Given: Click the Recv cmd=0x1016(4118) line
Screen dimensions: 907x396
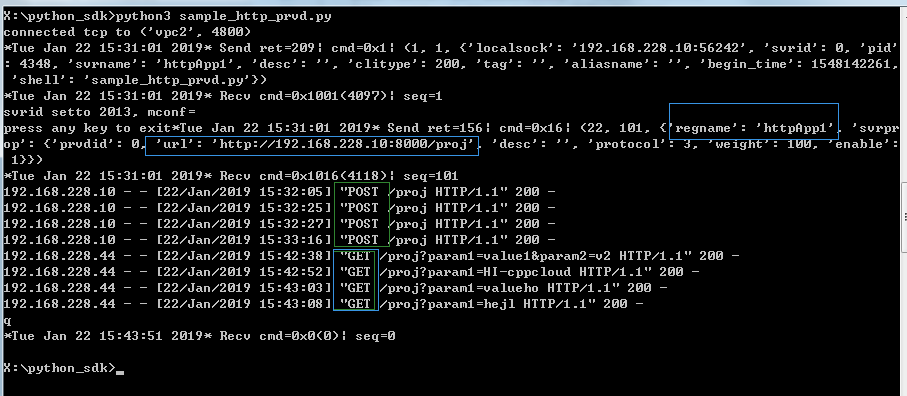Looking at the screenshot, I should [x=231, y=176].
